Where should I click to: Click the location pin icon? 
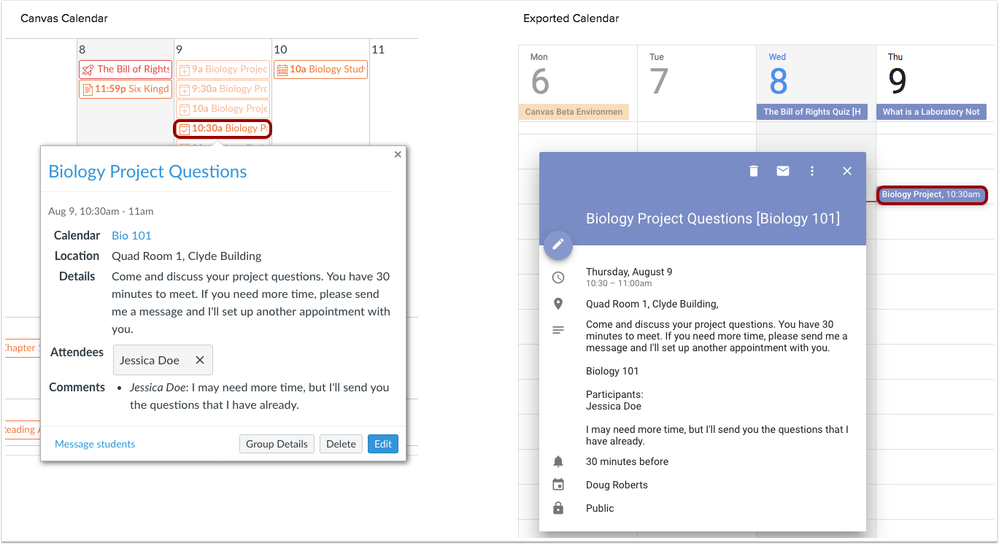pyautogui.click(x=558, y=304)
